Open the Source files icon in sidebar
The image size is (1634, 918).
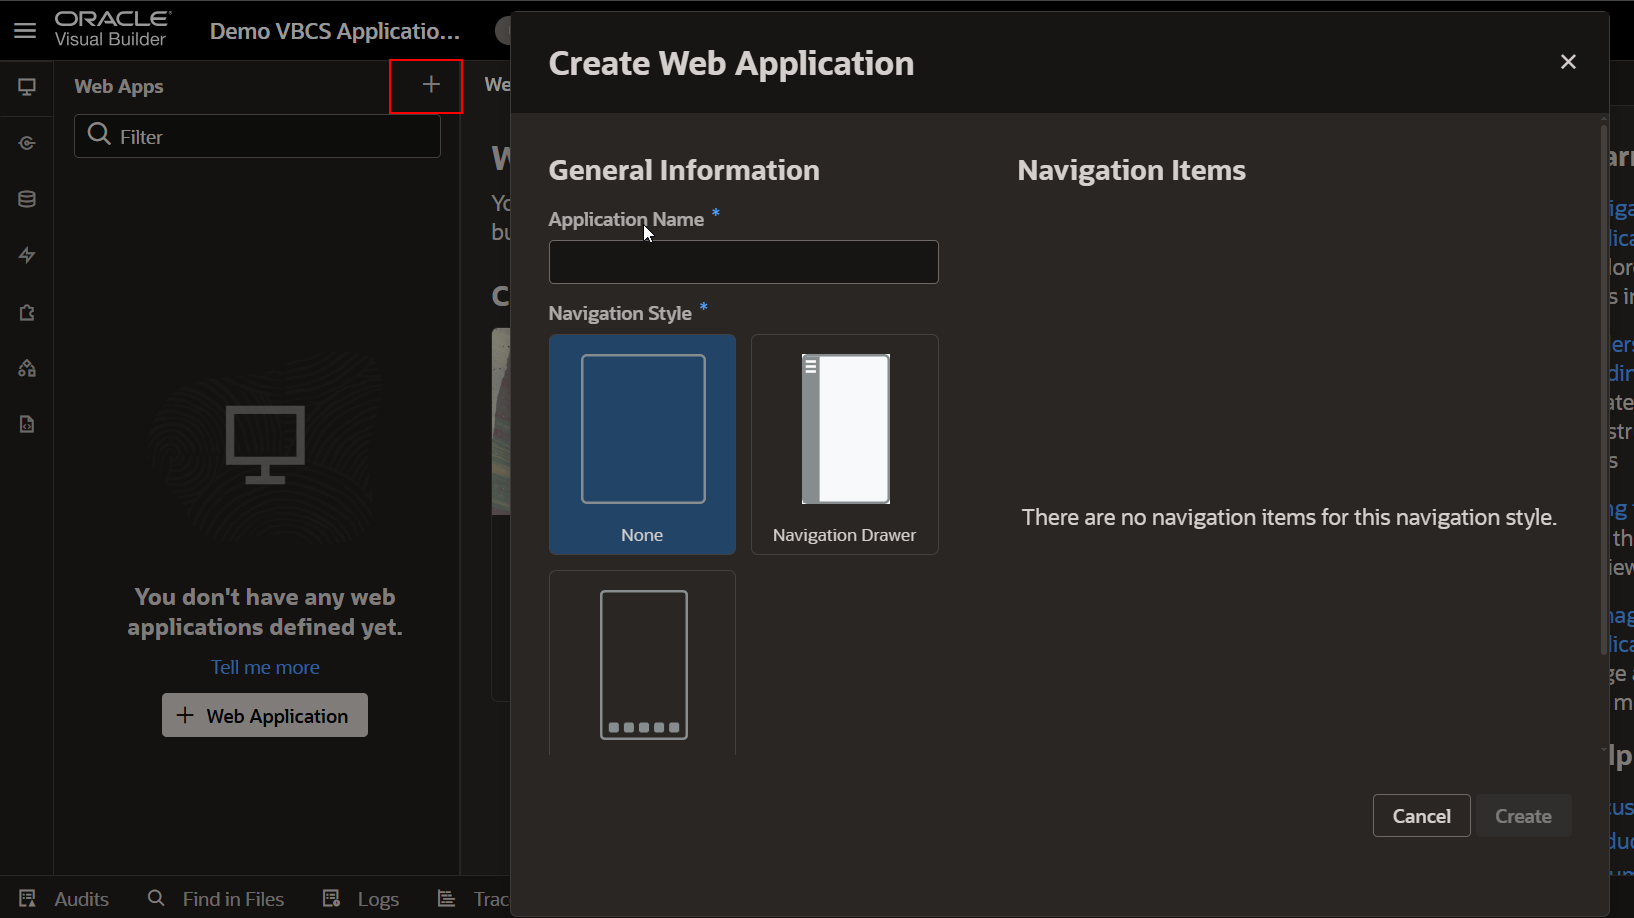pyautogui.click(x=27, y=424)
